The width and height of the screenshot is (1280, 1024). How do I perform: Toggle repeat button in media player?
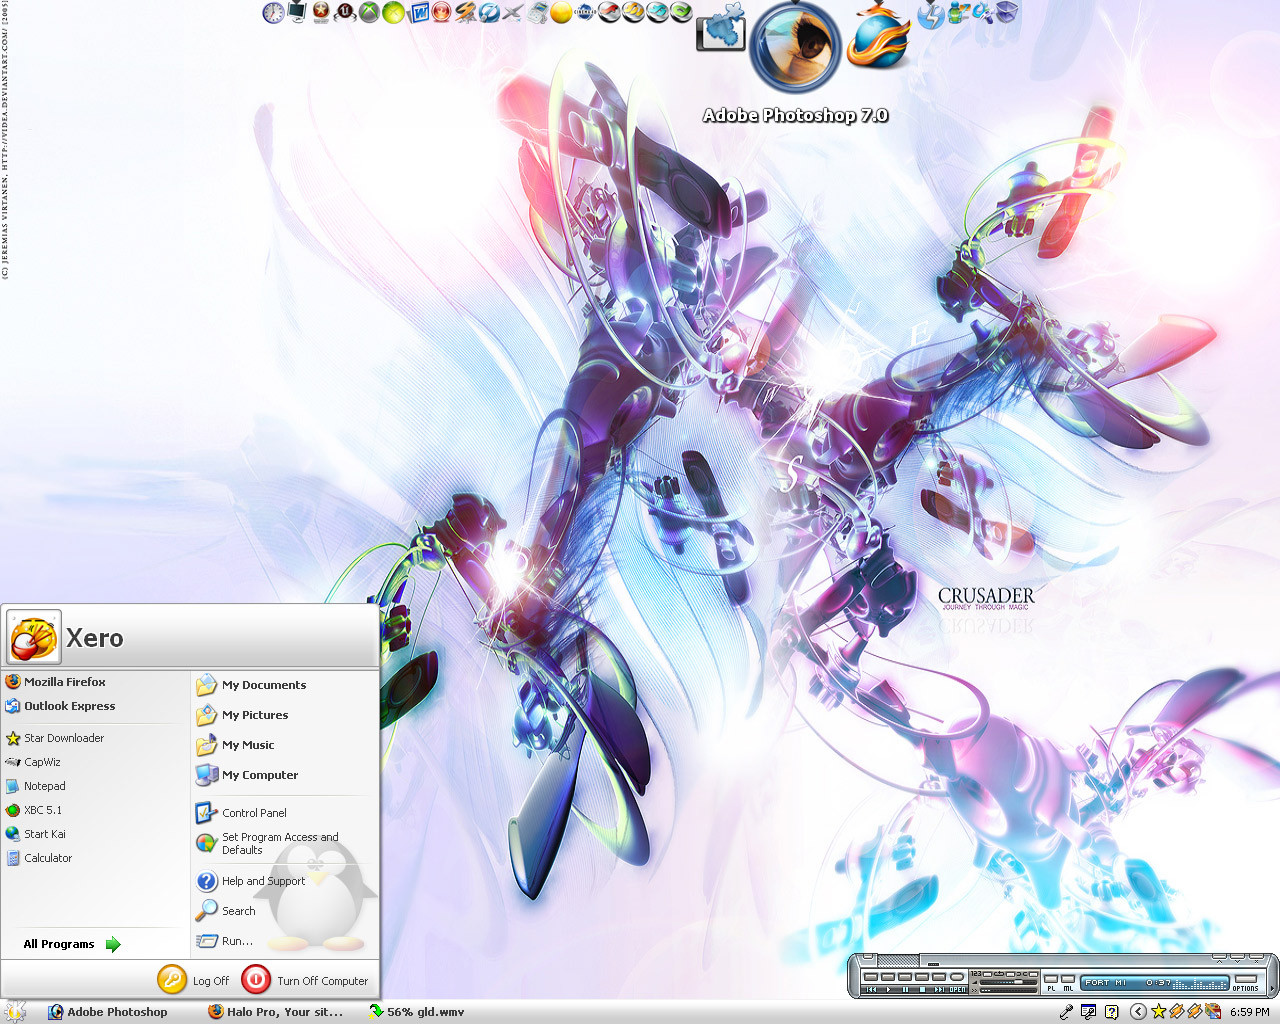pyautogui.click(x=1011, y=974)
